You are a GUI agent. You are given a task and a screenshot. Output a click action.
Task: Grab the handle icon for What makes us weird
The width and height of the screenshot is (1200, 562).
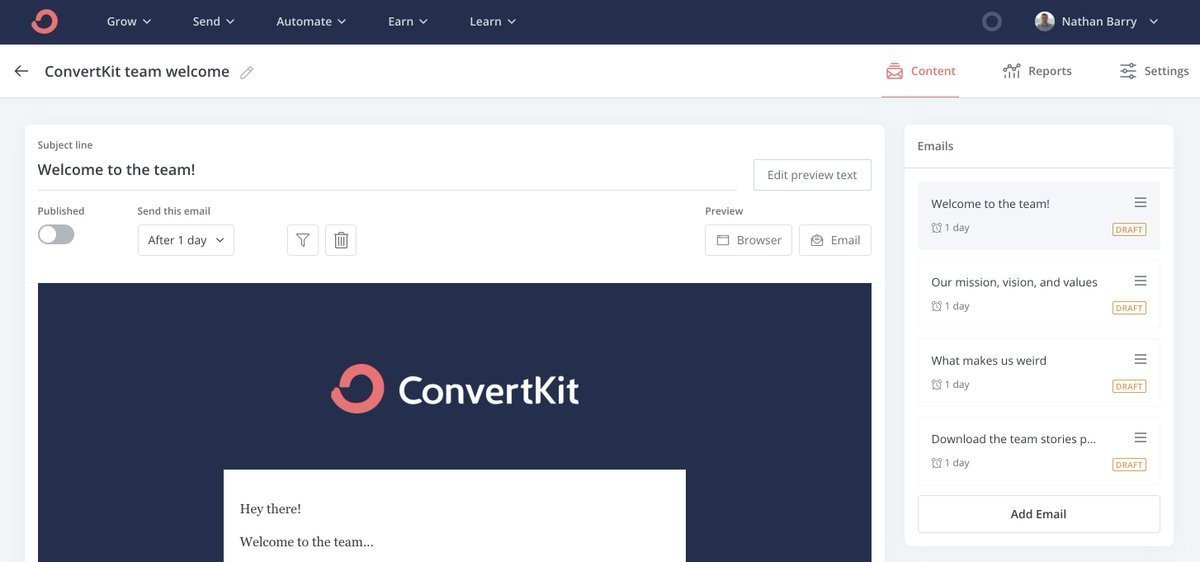(1141, 359)
